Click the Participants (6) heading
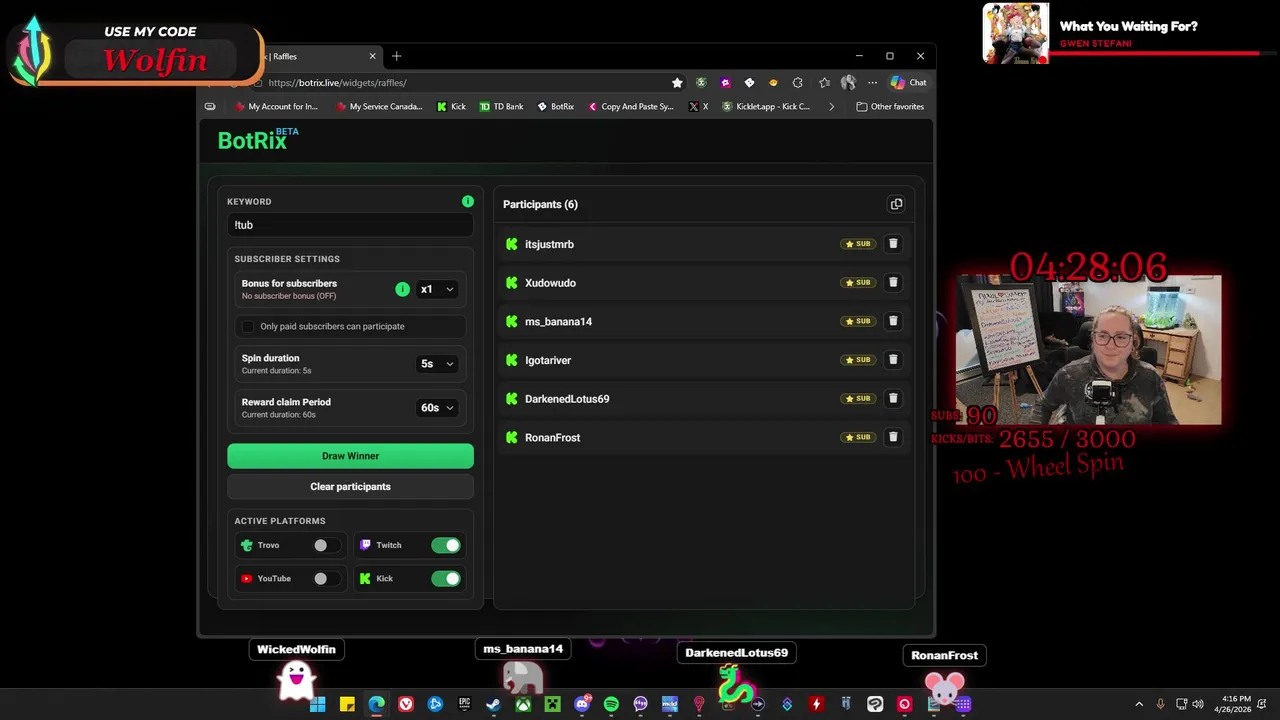Viewport: 1280px width, 720px height. 540,204
